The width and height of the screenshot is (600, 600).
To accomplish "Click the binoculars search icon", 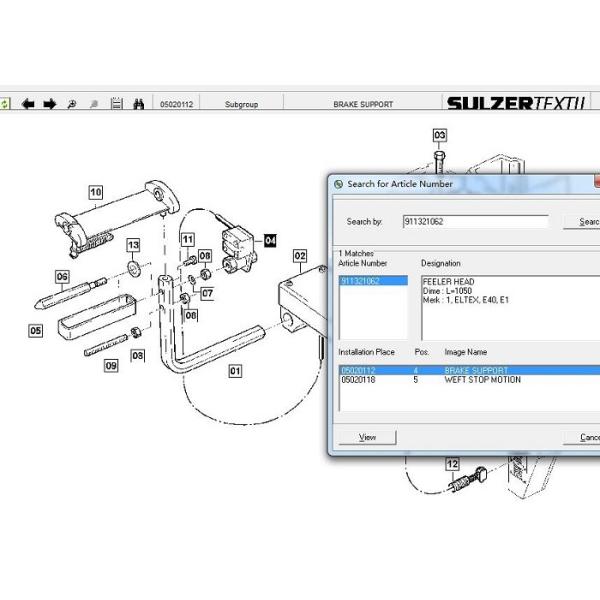I will coord(139,104).
